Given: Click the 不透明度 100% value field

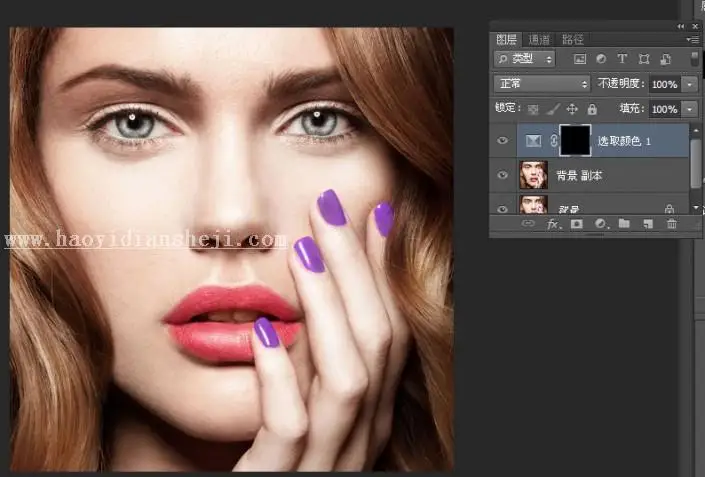Looking at the screenshot, I should [665, 84].
